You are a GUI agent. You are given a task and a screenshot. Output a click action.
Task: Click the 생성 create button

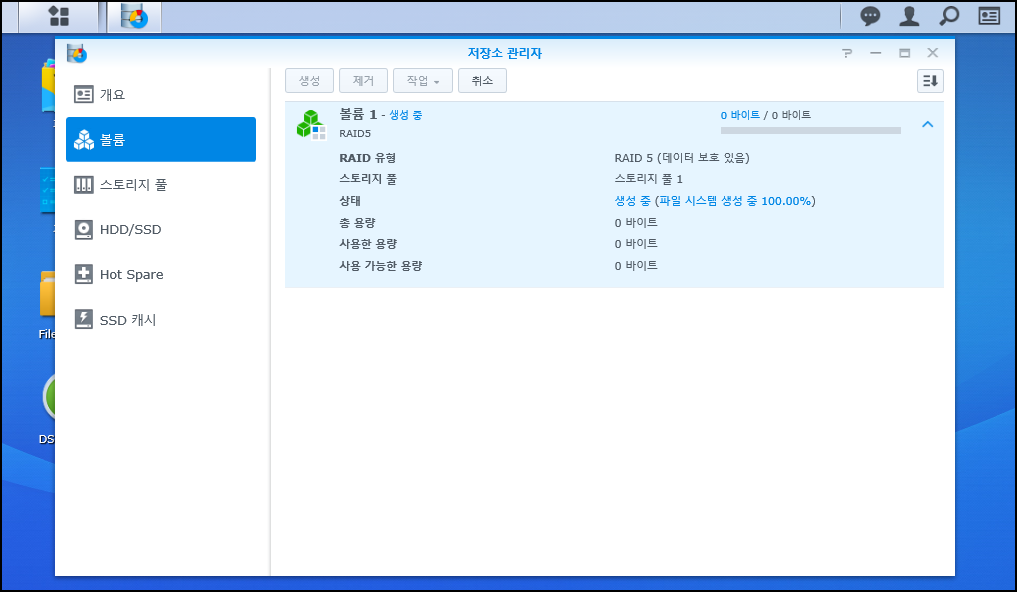[x=309, y=81]
